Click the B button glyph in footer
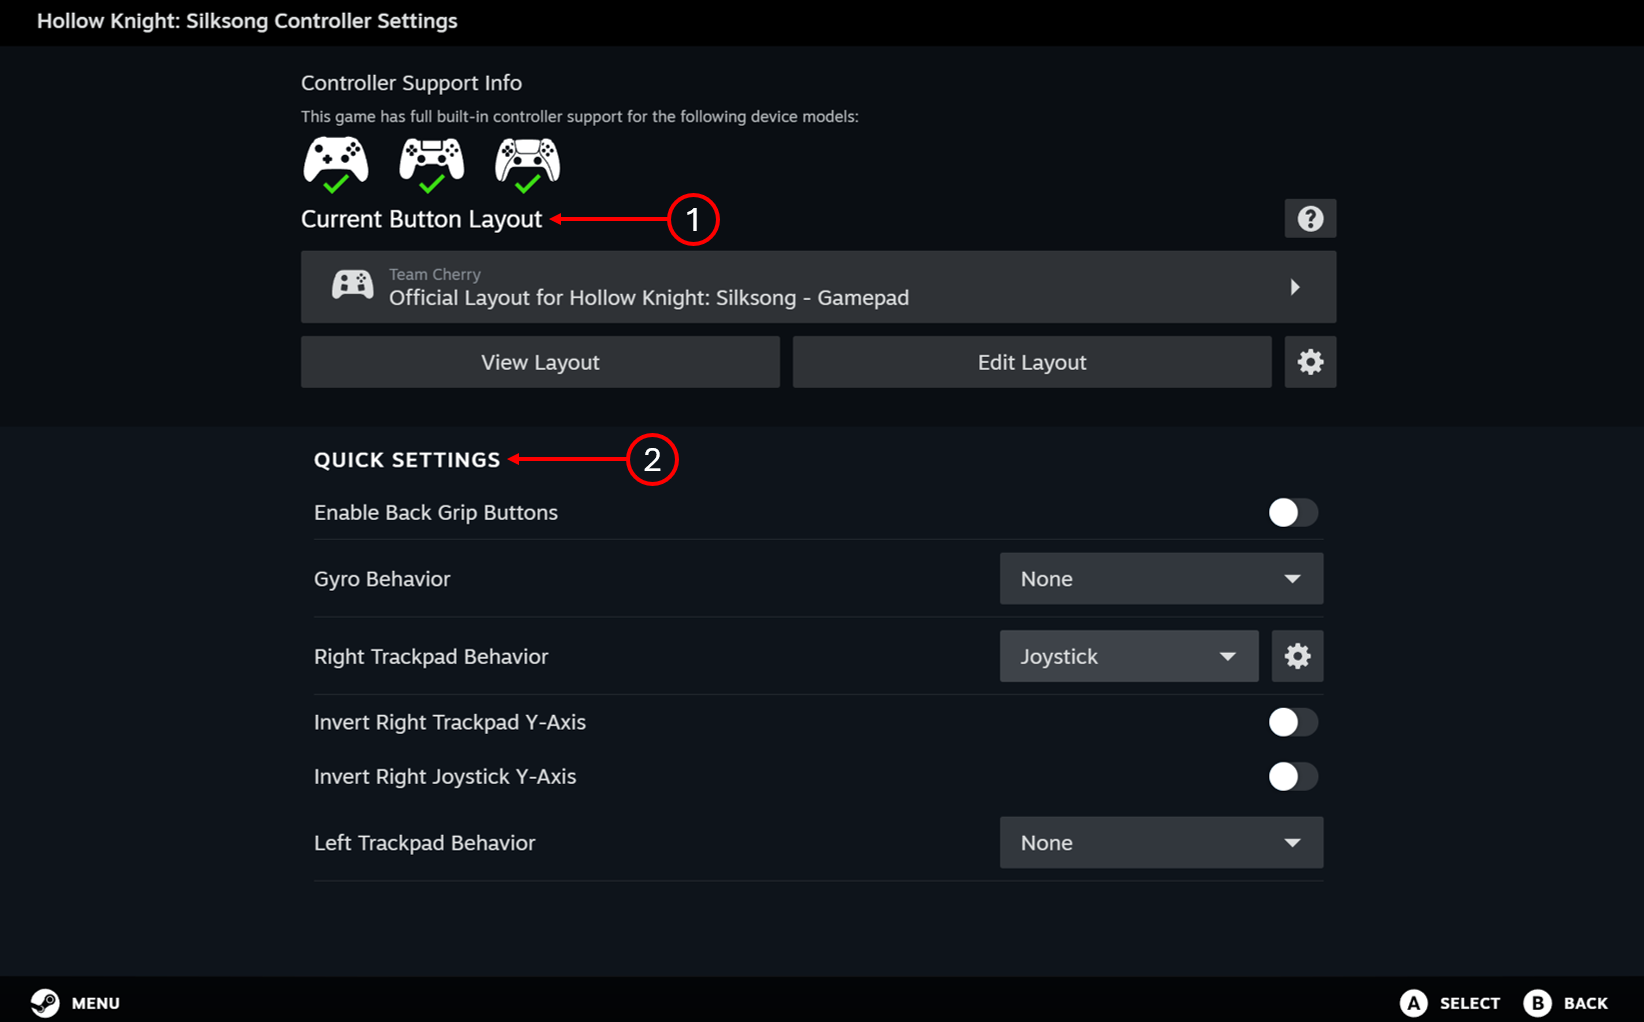This screenshot has width=1644, height=1022. pyautogui.click(x=1538, y=1003)
